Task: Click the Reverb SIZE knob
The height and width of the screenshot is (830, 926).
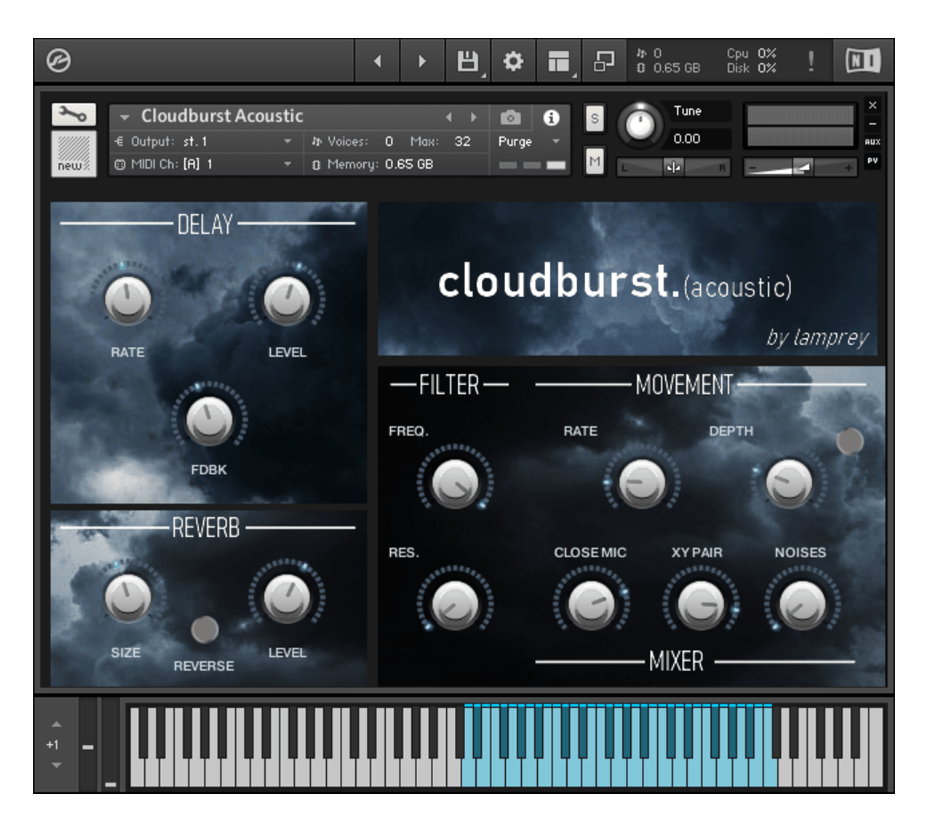Action: tap(128, 598)
